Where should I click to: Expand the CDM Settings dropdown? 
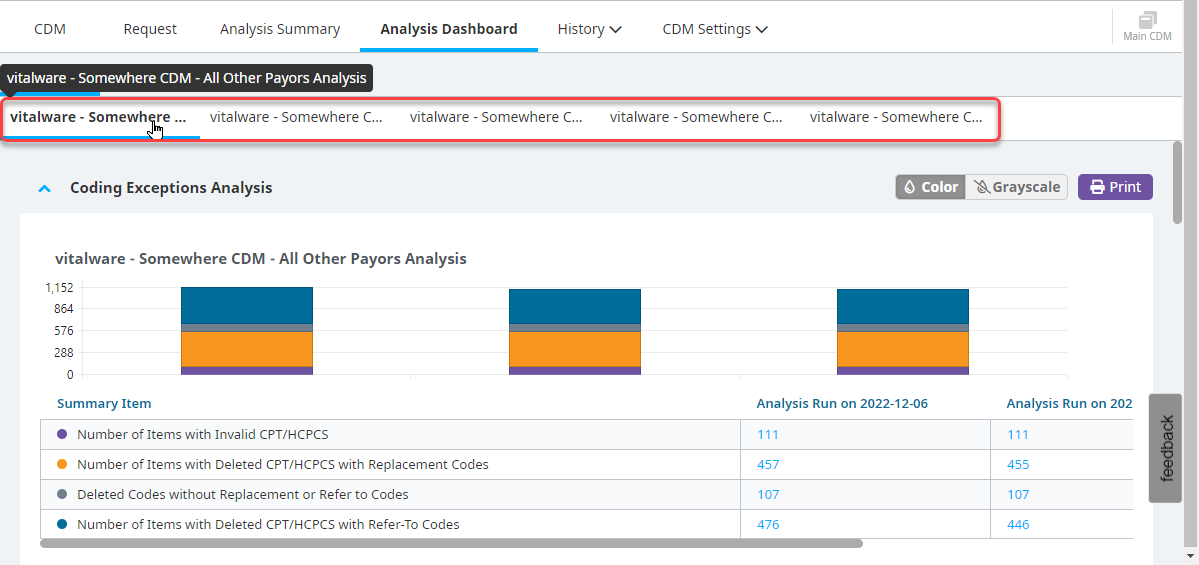714,29
